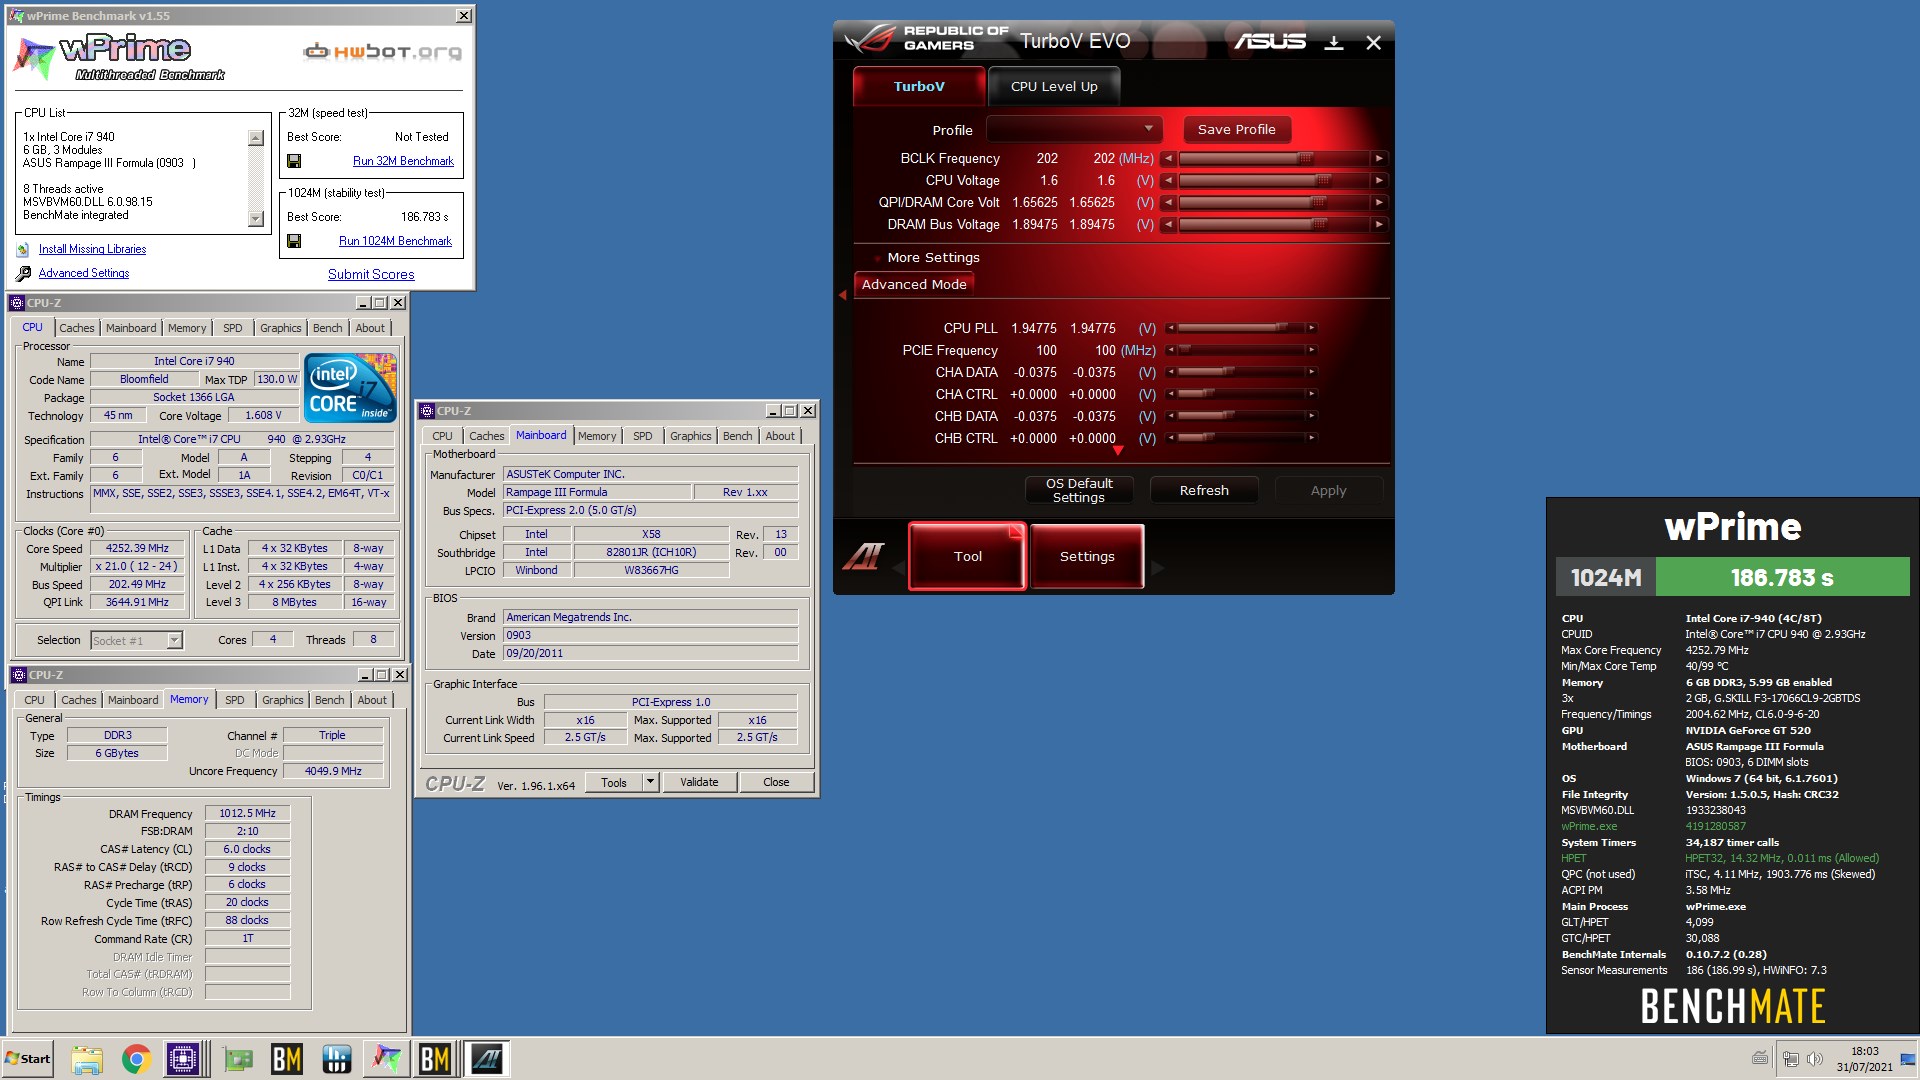This screenshot has height=1080, width=1920.
Task: Click the first BenchMate BM taskbar icon
Action: click(287, 1059)
